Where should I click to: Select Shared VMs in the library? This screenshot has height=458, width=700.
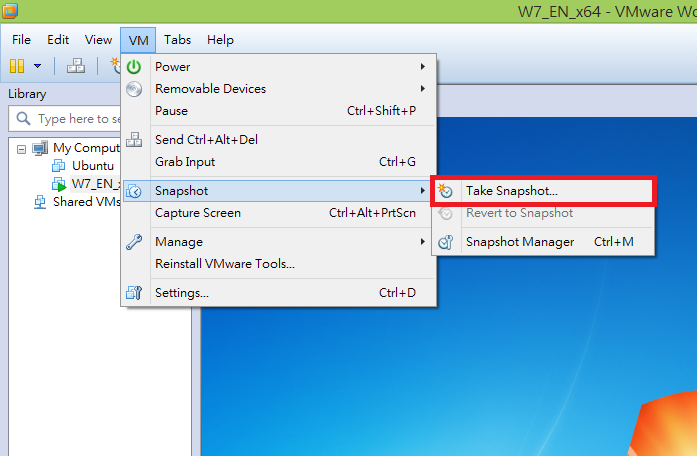[84, 201]
